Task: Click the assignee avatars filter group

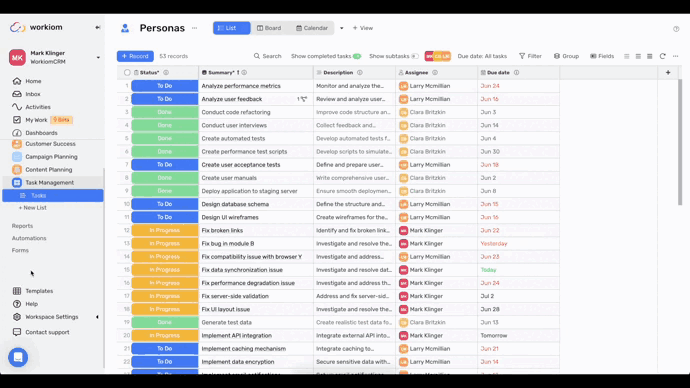Action: (437, 56)
